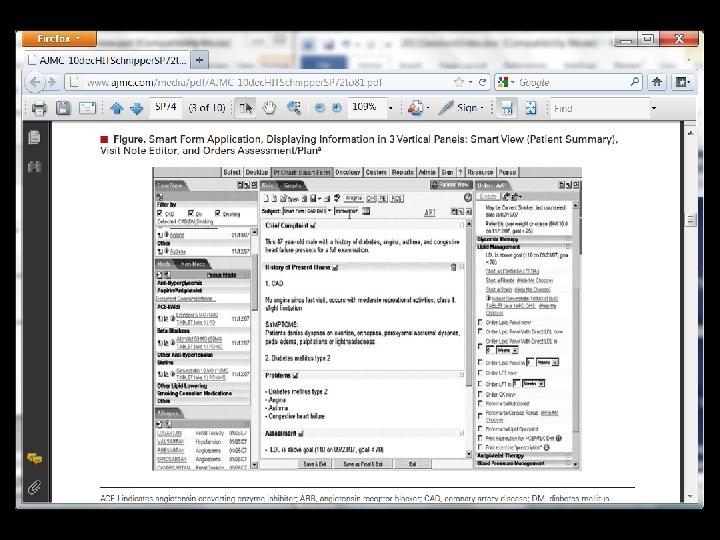Viewport: 720px width, 540px height.
Task: Select the Admin tab in the figure
Action: 427,172
